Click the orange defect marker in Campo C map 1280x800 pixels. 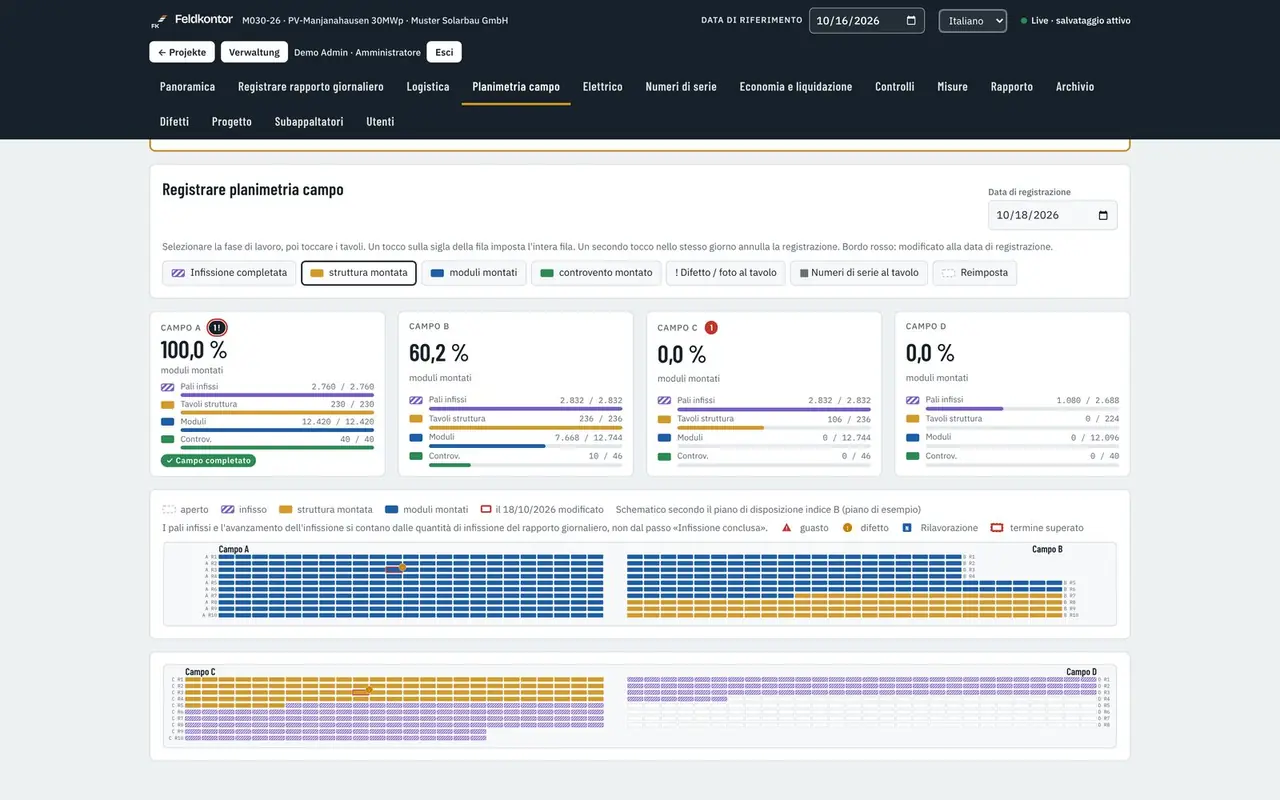[x=369, y=690]
